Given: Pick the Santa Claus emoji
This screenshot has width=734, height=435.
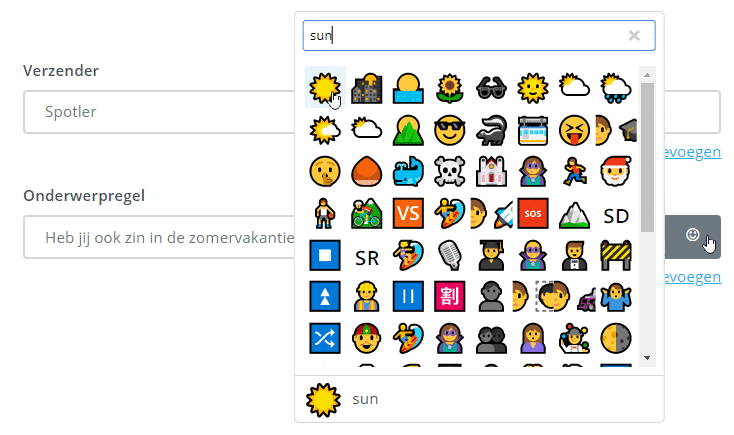Looking at the screenshot, I should click(x=615, y=171).
